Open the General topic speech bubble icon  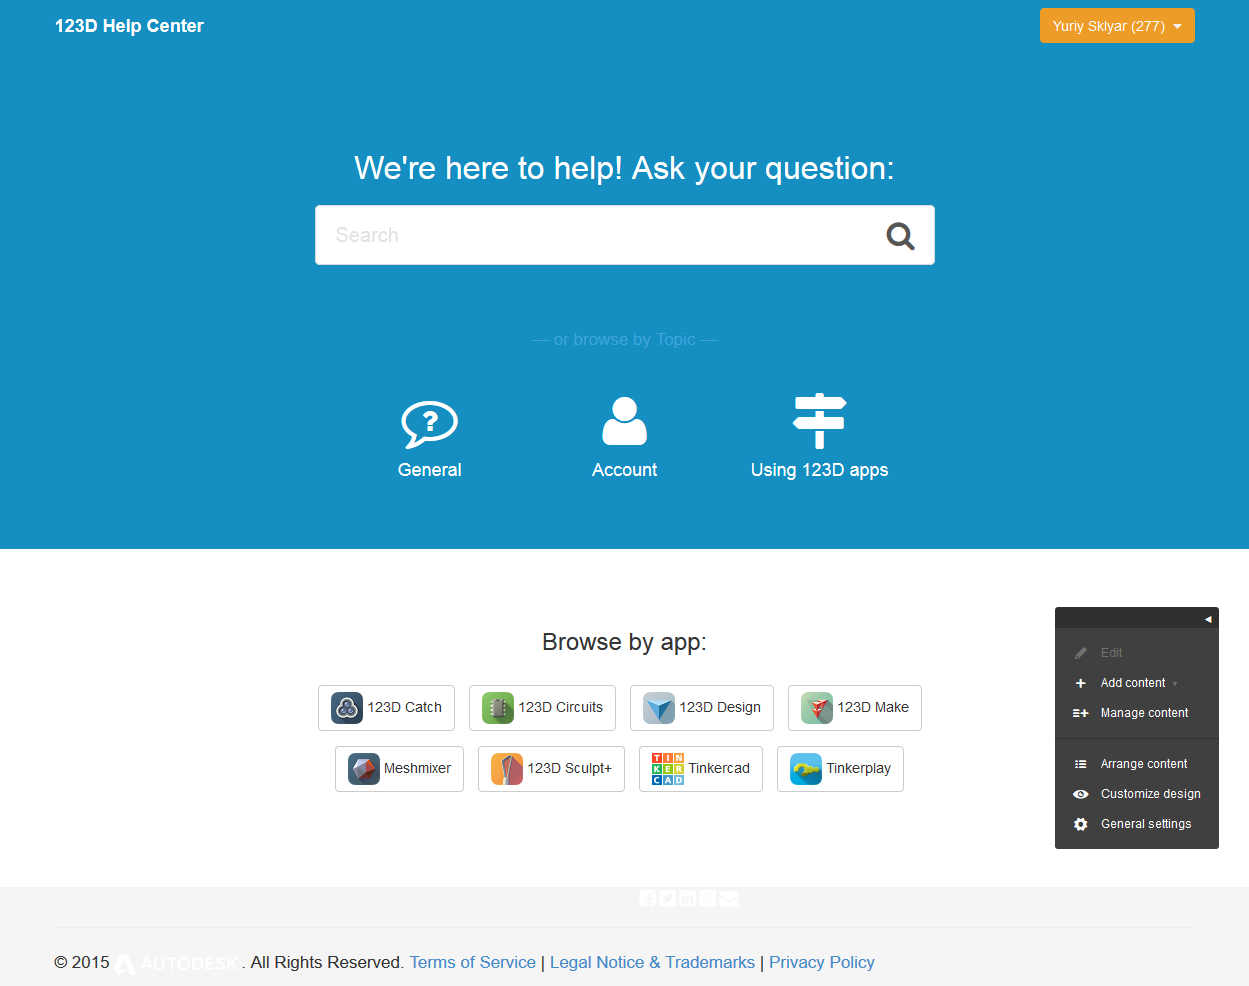pos(430,424)
